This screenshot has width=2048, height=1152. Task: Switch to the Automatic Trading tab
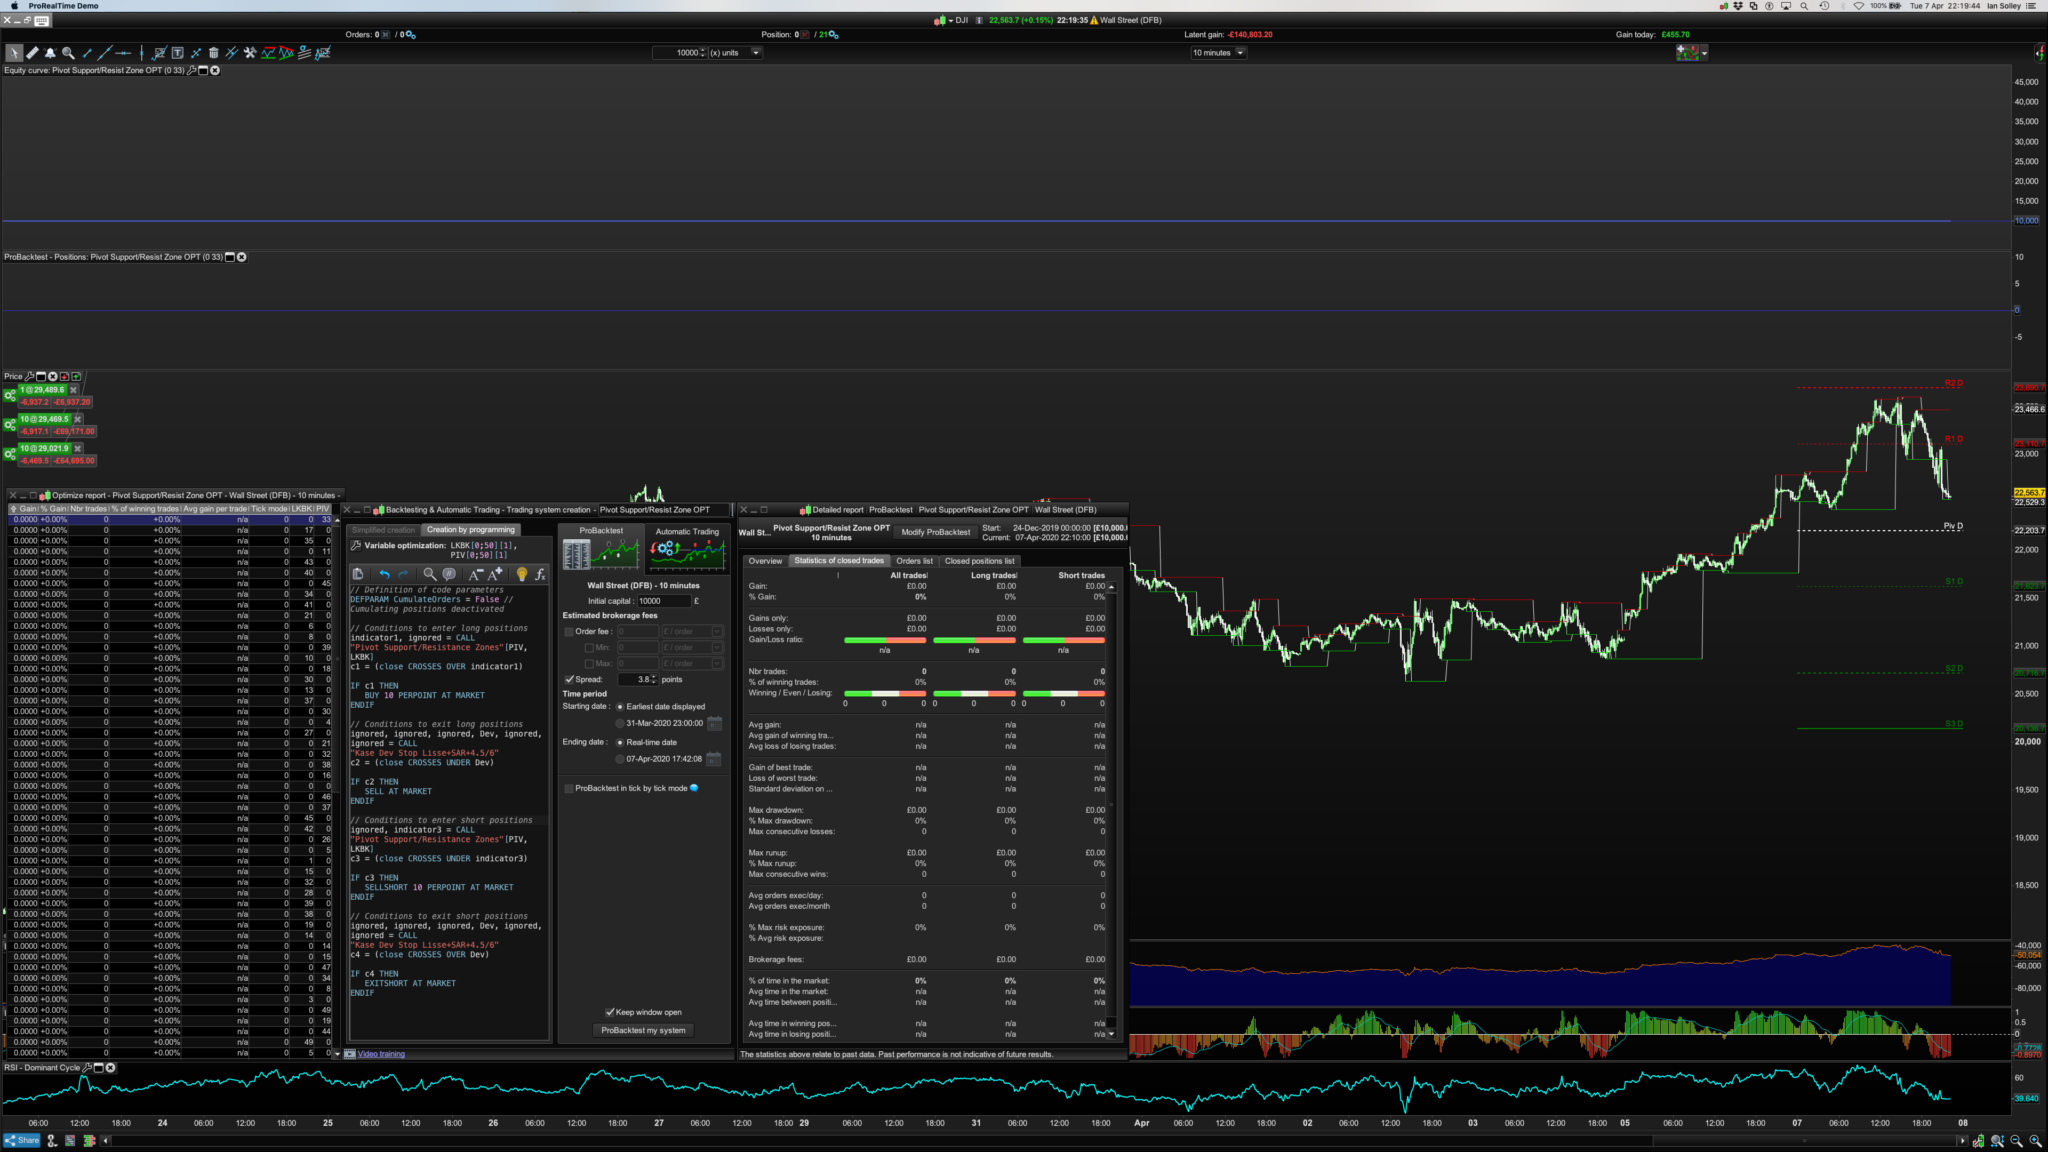(686, 531)
